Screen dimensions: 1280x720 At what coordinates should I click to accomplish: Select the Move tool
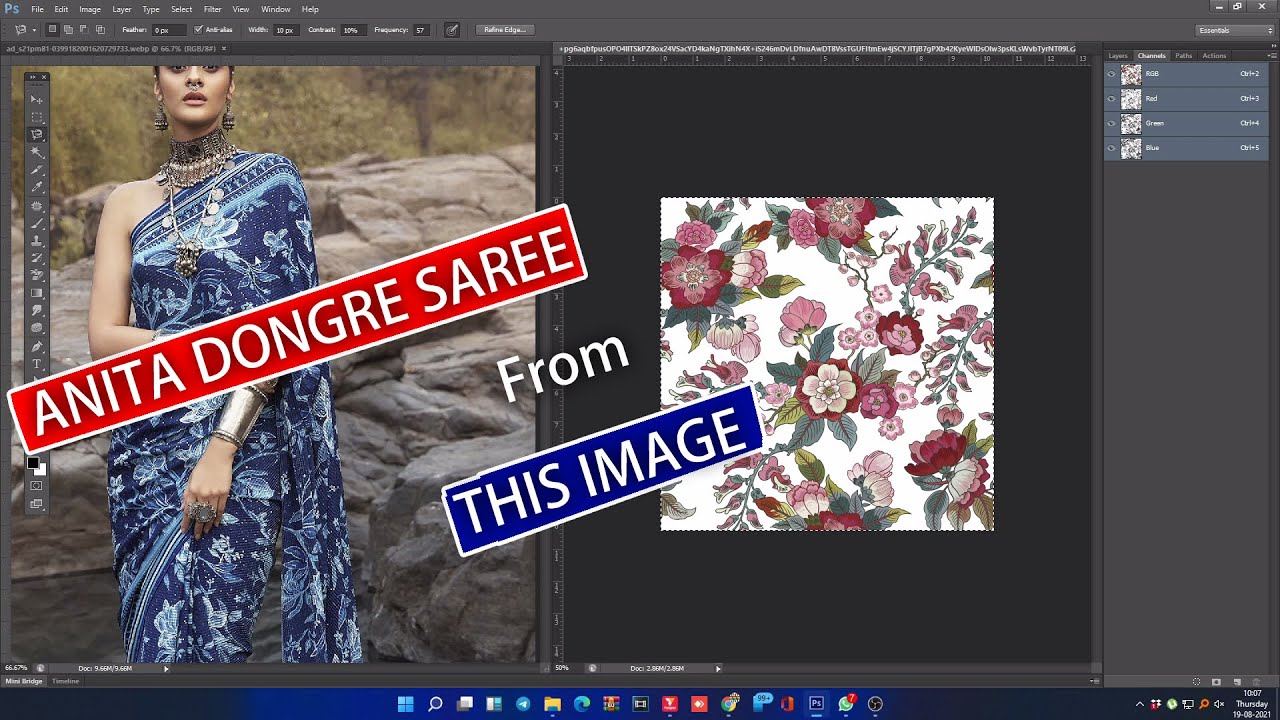[x=37, y=99]
